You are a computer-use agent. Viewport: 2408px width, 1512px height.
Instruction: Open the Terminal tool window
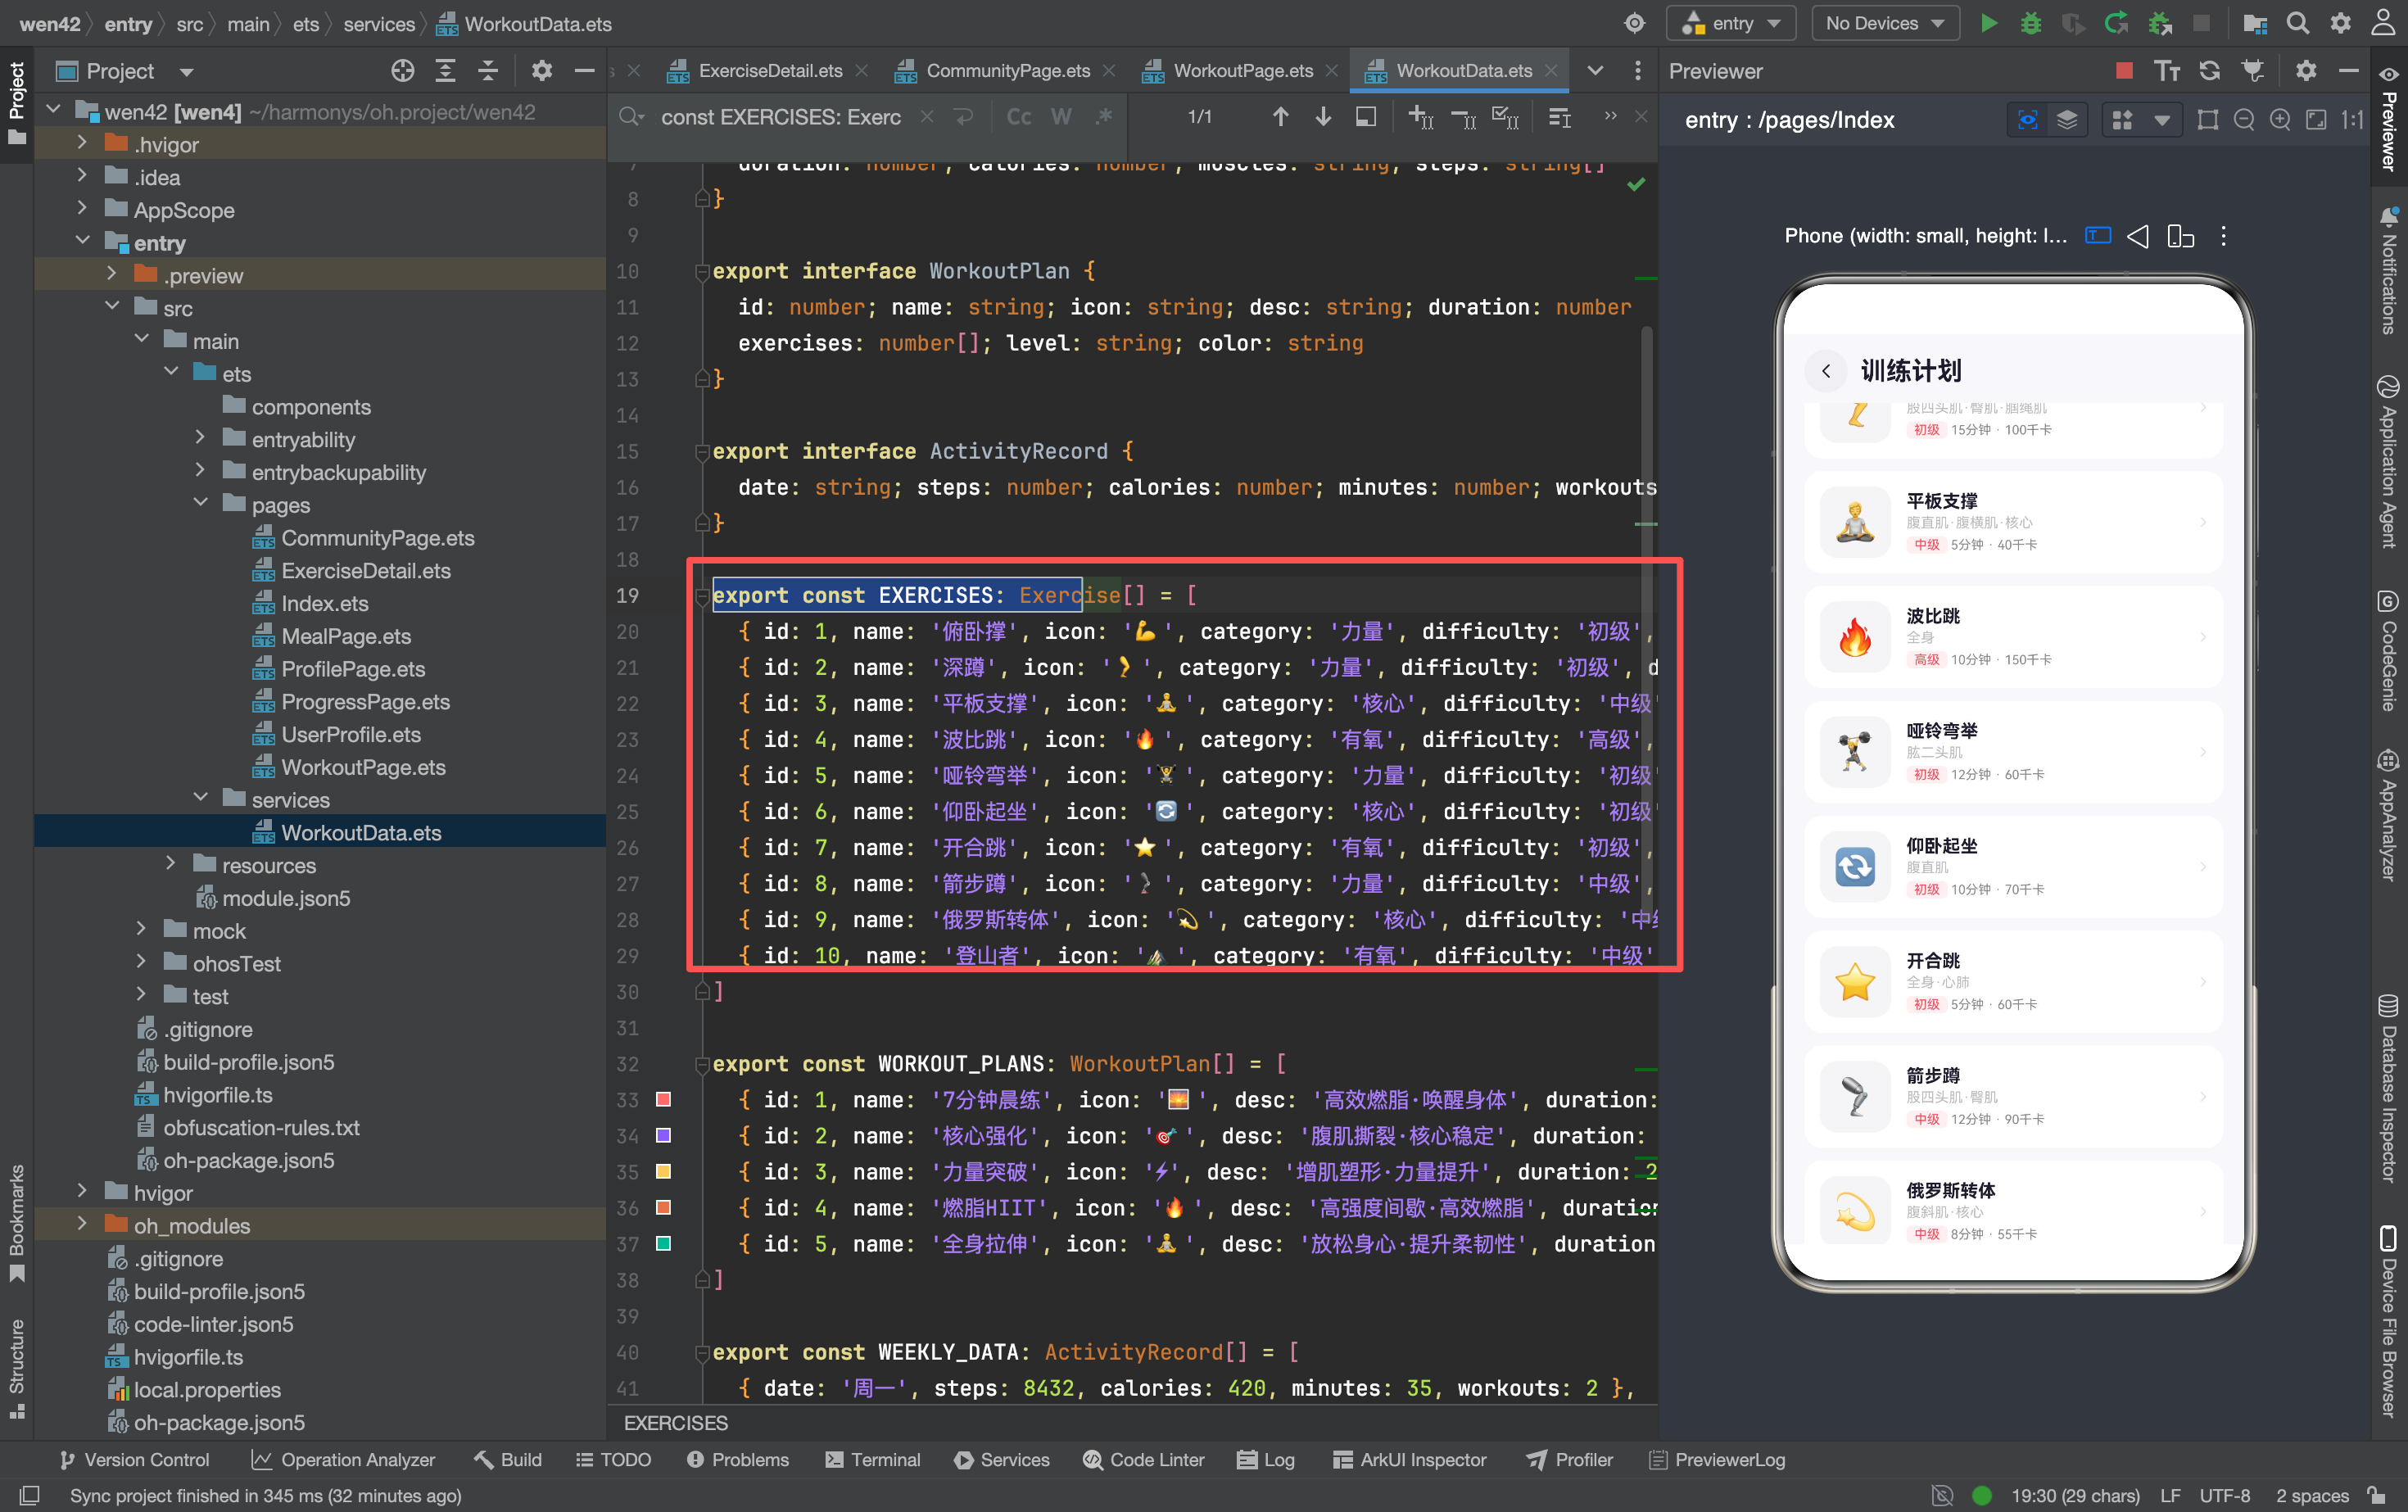coord(872,1459)
